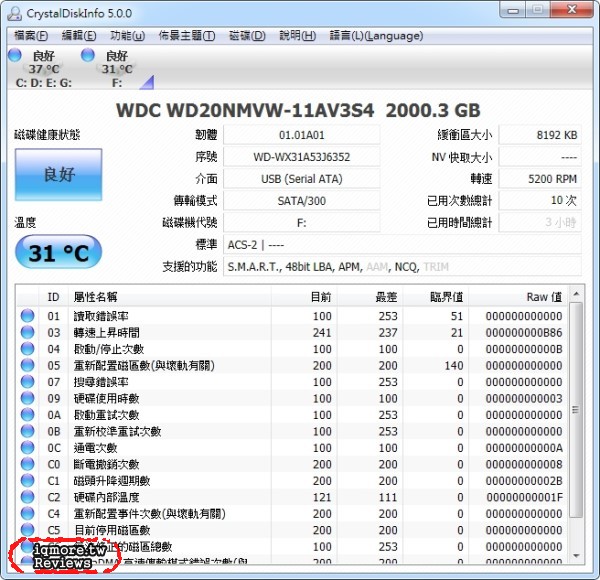Screen dimensions: 600x580
Task: Select the 轉速上昇時間 attribute row
Action: point(292,332)
